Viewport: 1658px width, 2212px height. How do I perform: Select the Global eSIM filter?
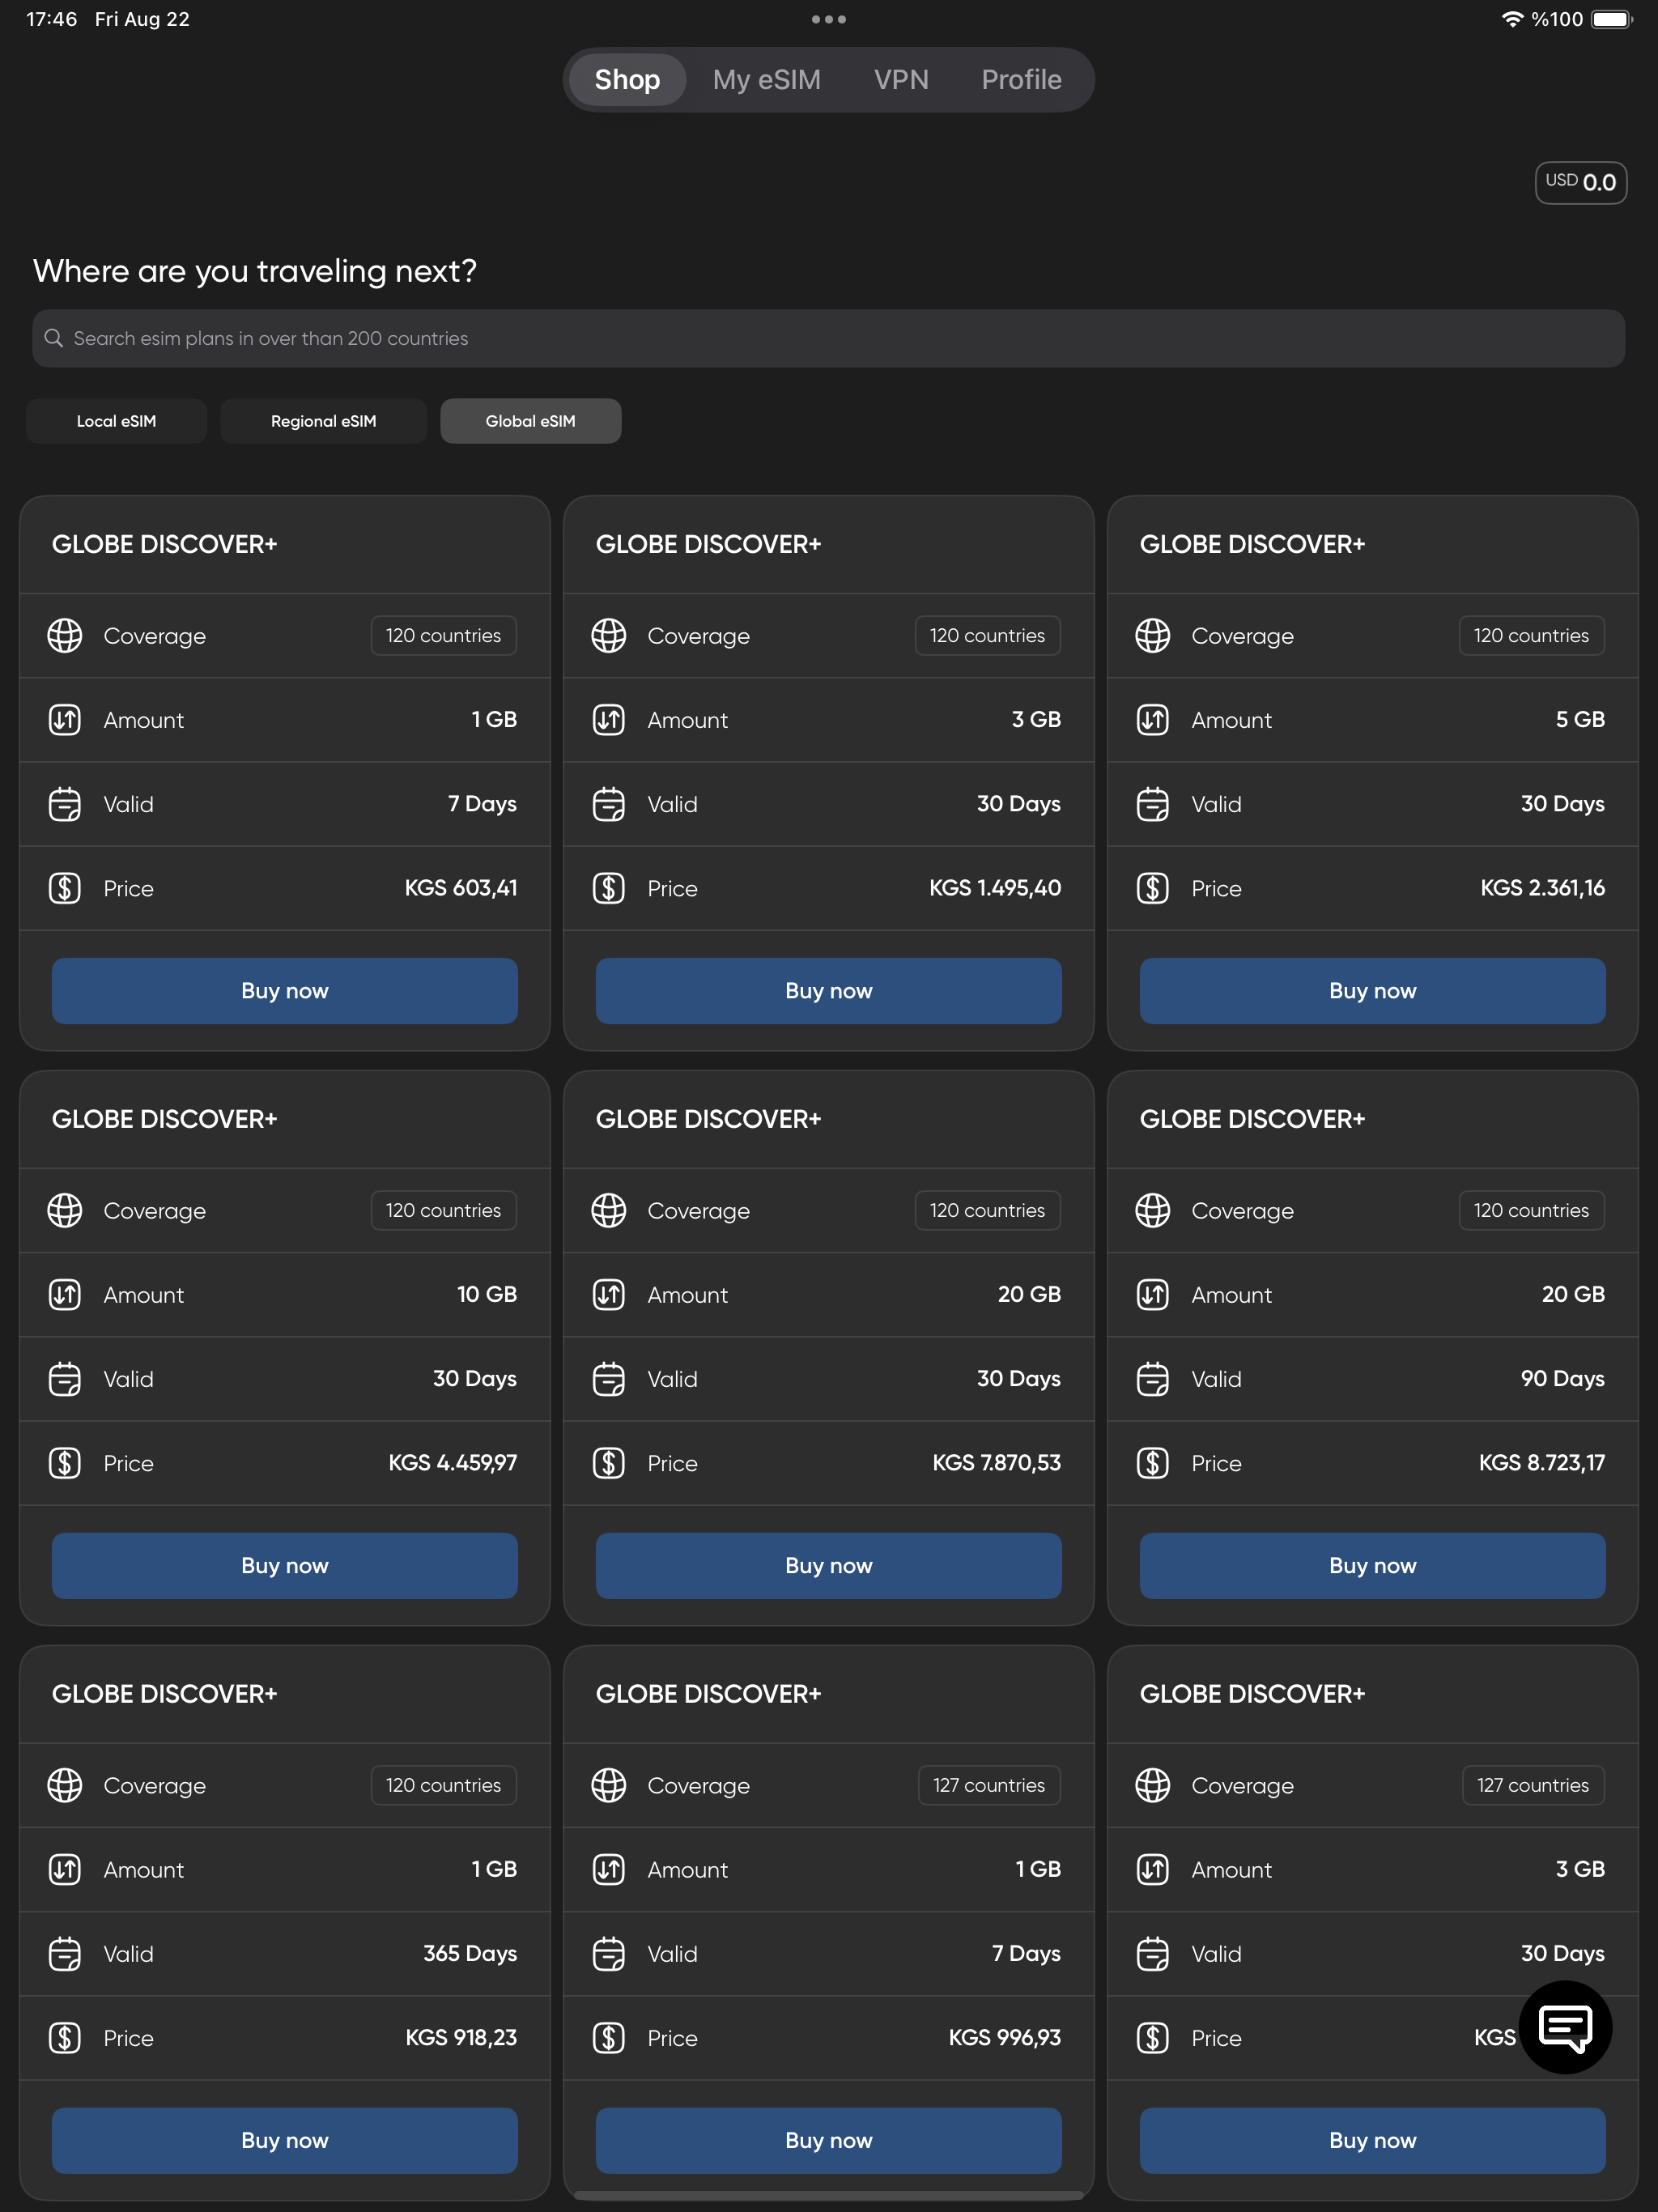[530, 421]
